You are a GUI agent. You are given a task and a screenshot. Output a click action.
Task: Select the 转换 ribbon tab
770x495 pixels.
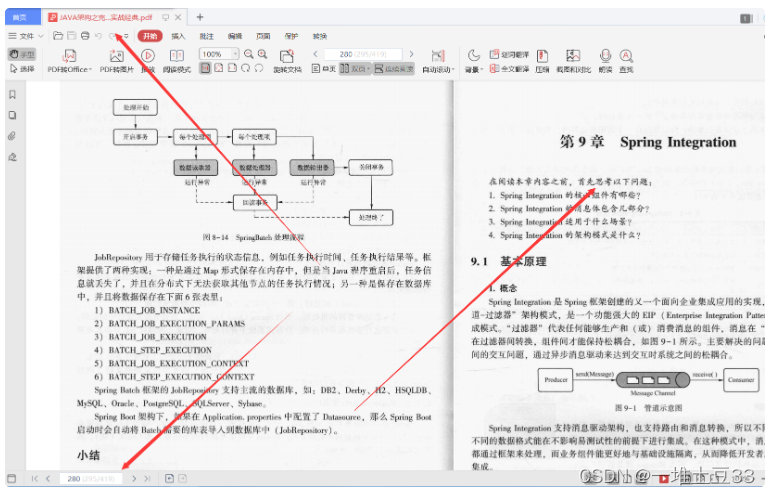320,36
